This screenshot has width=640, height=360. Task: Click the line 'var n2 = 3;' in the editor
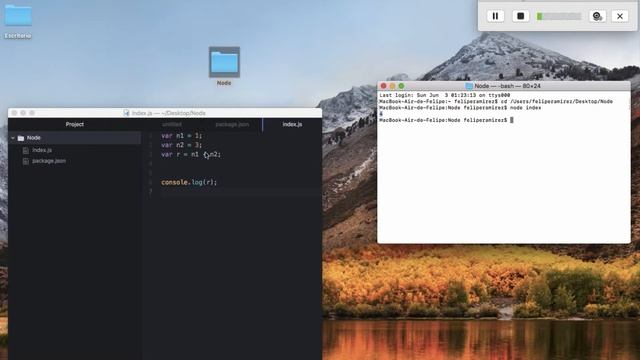coord(182,145)
